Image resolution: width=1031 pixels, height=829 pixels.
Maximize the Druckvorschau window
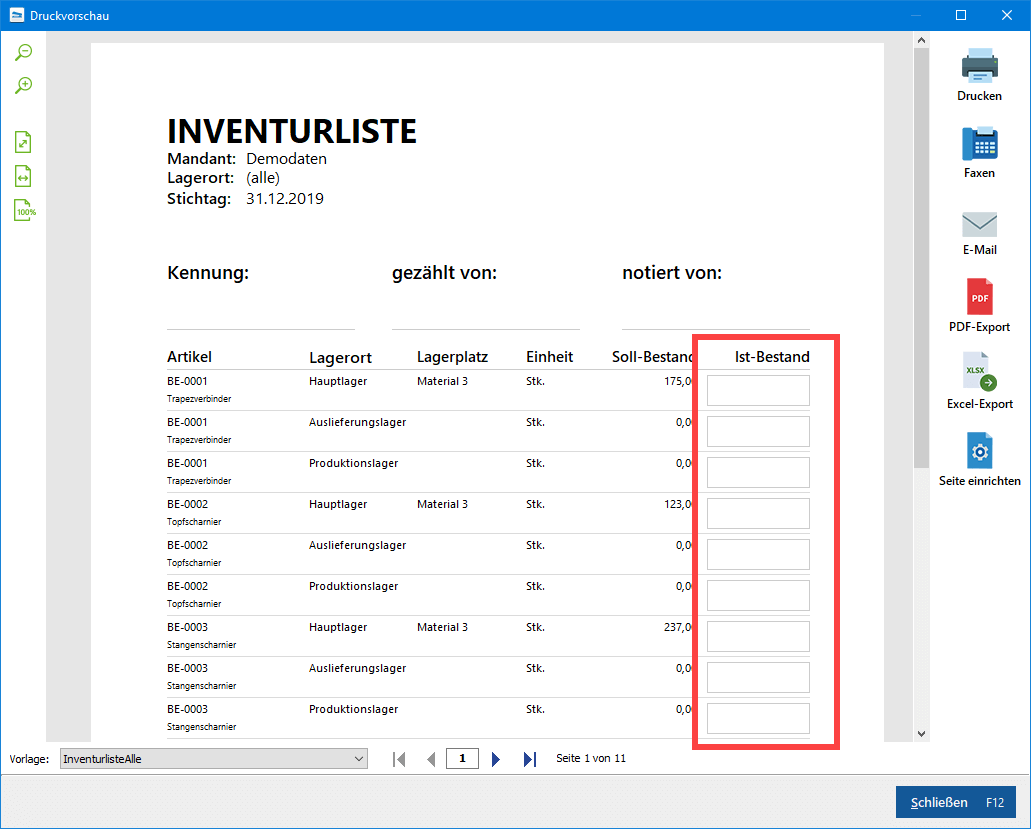[x=961, y=15]
